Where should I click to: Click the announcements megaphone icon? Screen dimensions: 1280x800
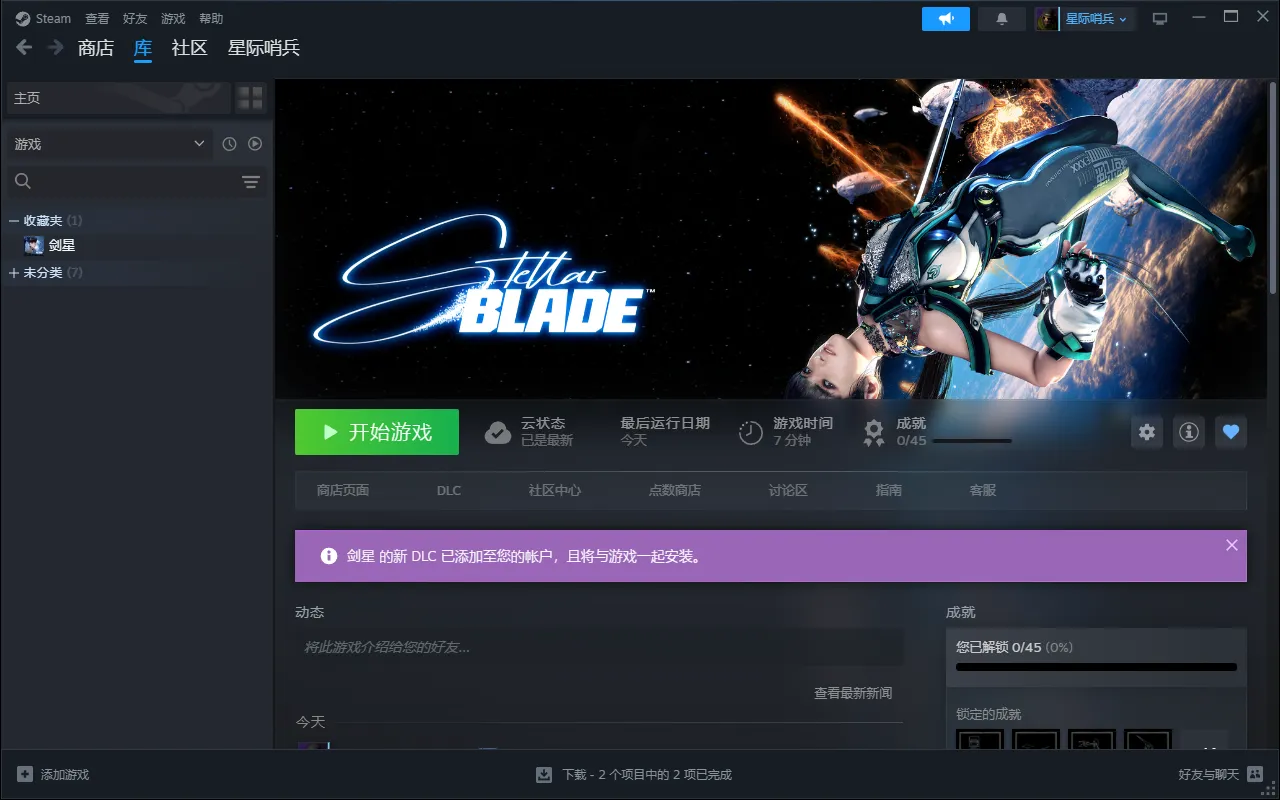point(945,19)
